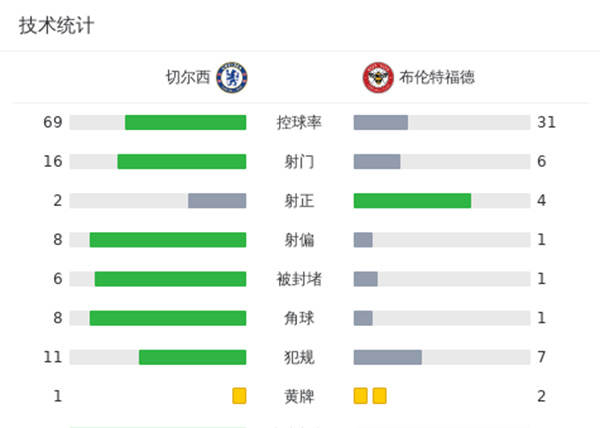Click Chelsea's green 控球率 possession bar
600x428 pixels.
click(x=185, y=122)
